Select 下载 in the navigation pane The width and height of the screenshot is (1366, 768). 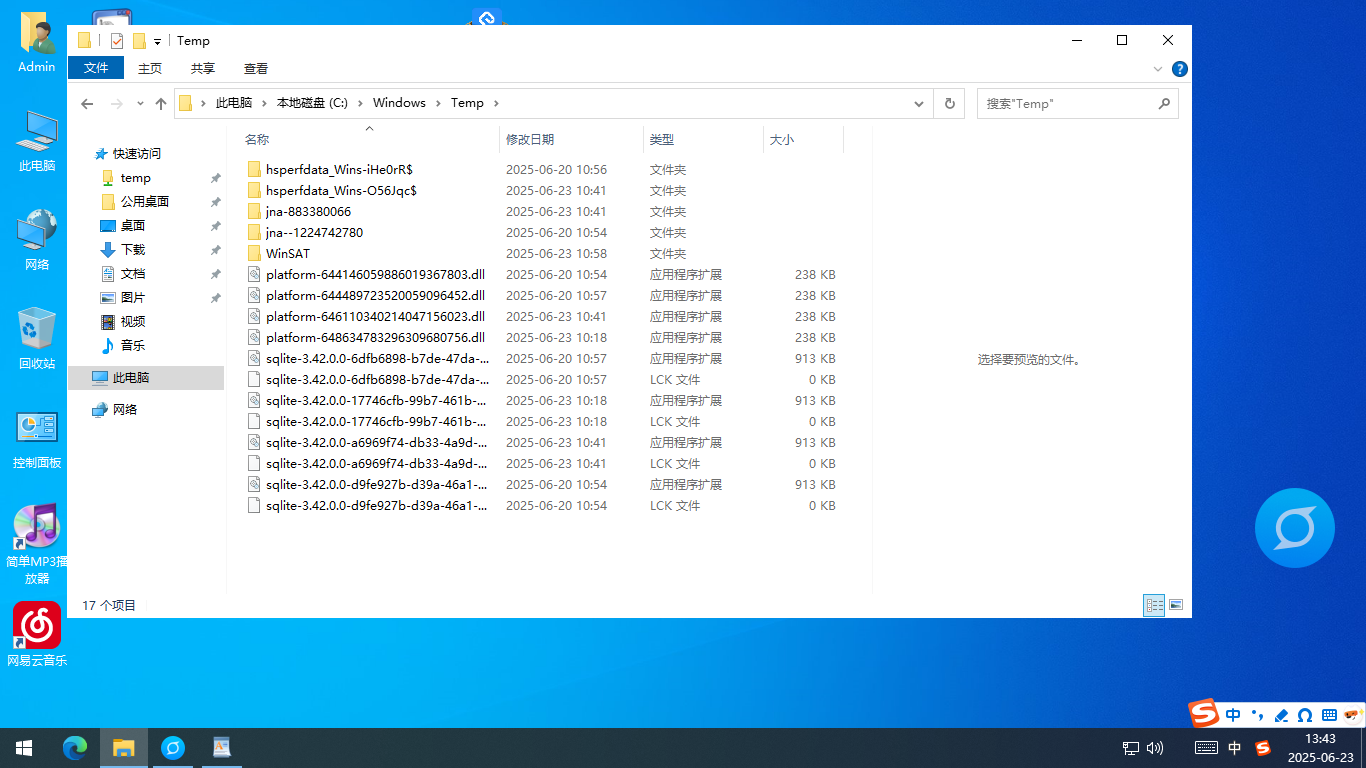(133, 250)
